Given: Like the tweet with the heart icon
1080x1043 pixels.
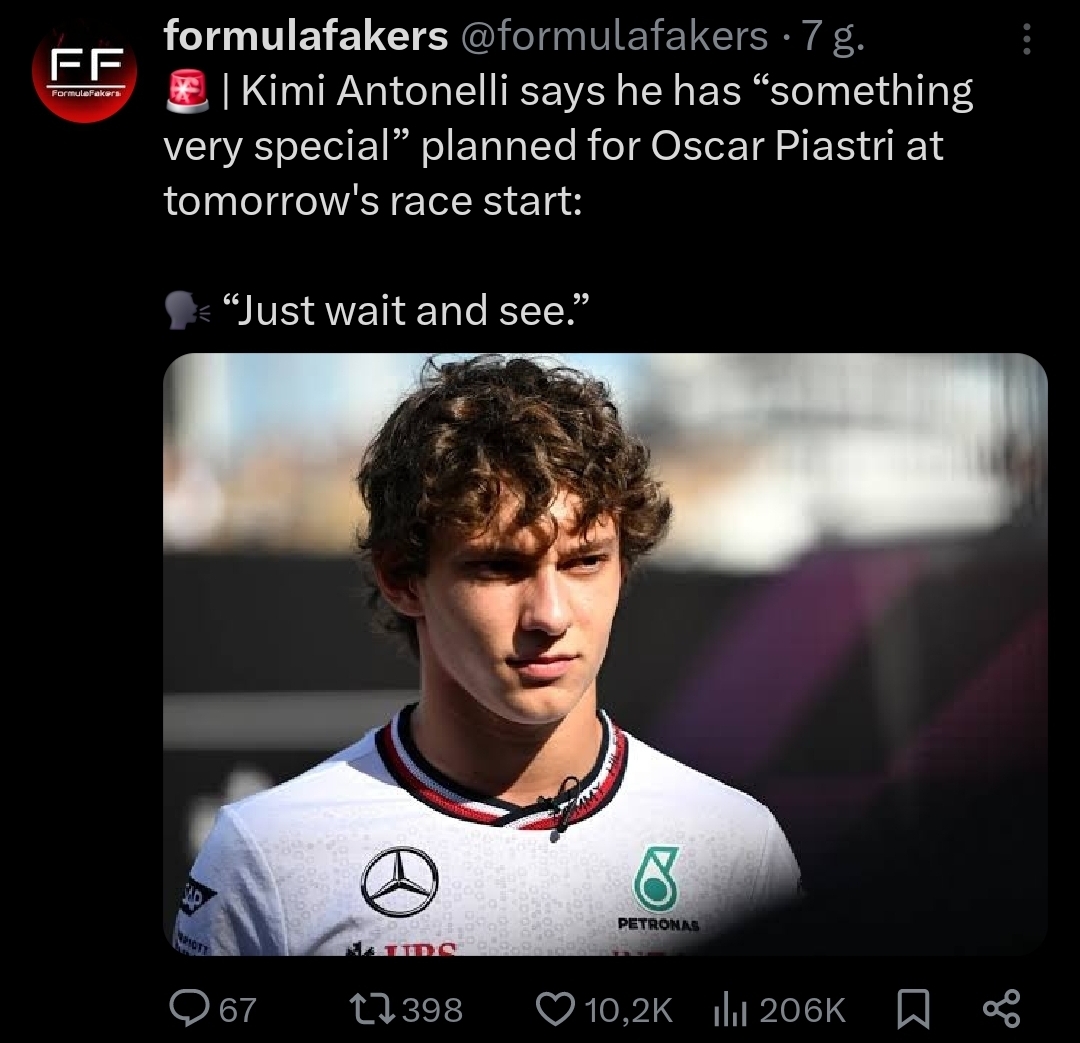Looking at the screenshot, I should click(x=555, y=1009).
